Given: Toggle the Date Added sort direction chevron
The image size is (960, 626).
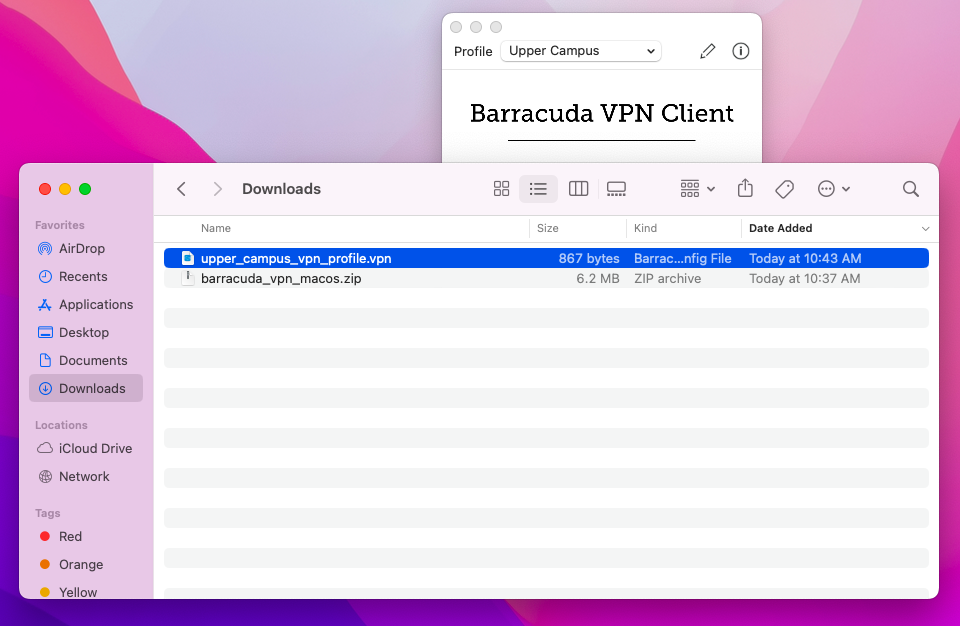Looking at the screenshot, I should point(925,228).
